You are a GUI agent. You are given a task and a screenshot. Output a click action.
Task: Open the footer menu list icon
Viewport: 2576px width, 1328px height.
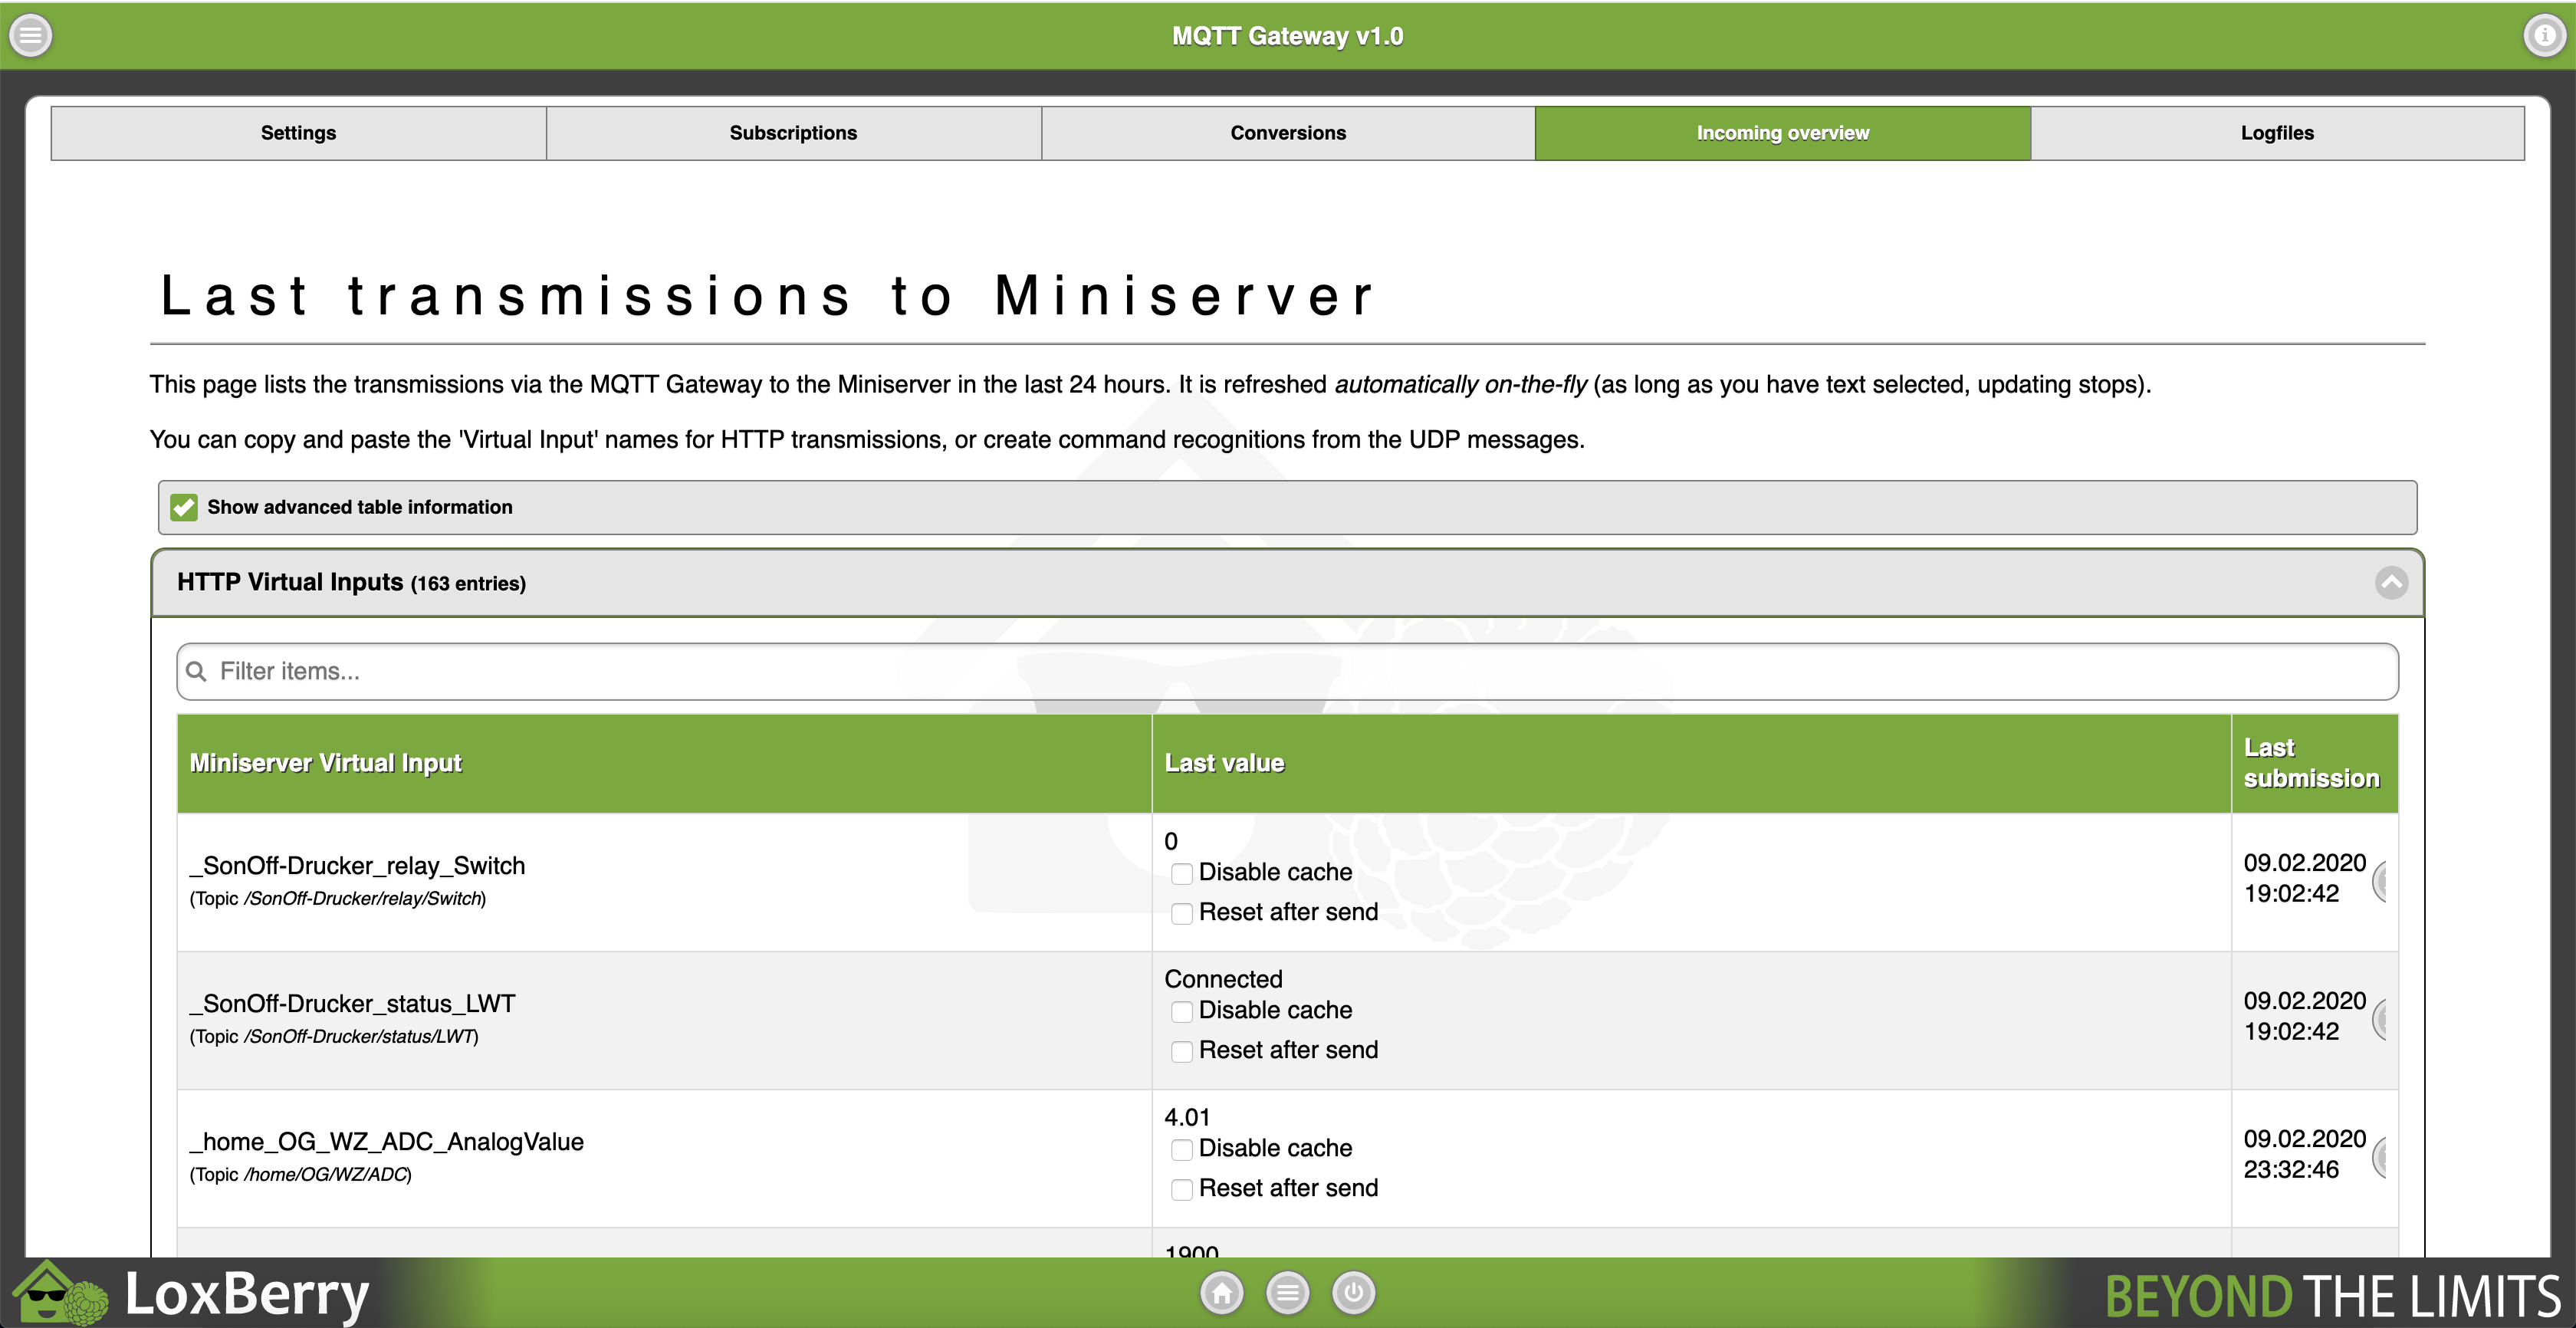point(1287,1293)
